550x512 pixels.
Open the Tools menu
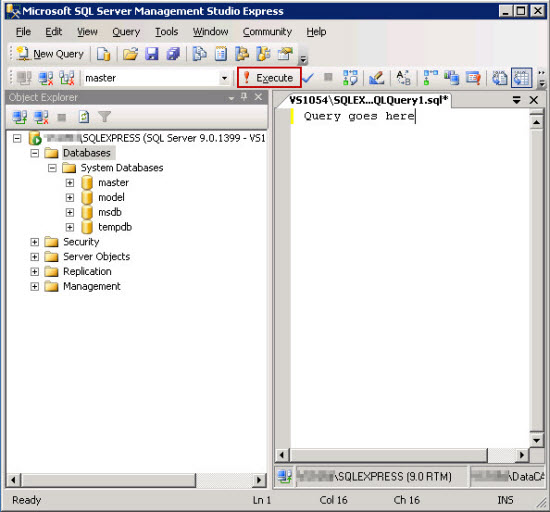(167, 32)
